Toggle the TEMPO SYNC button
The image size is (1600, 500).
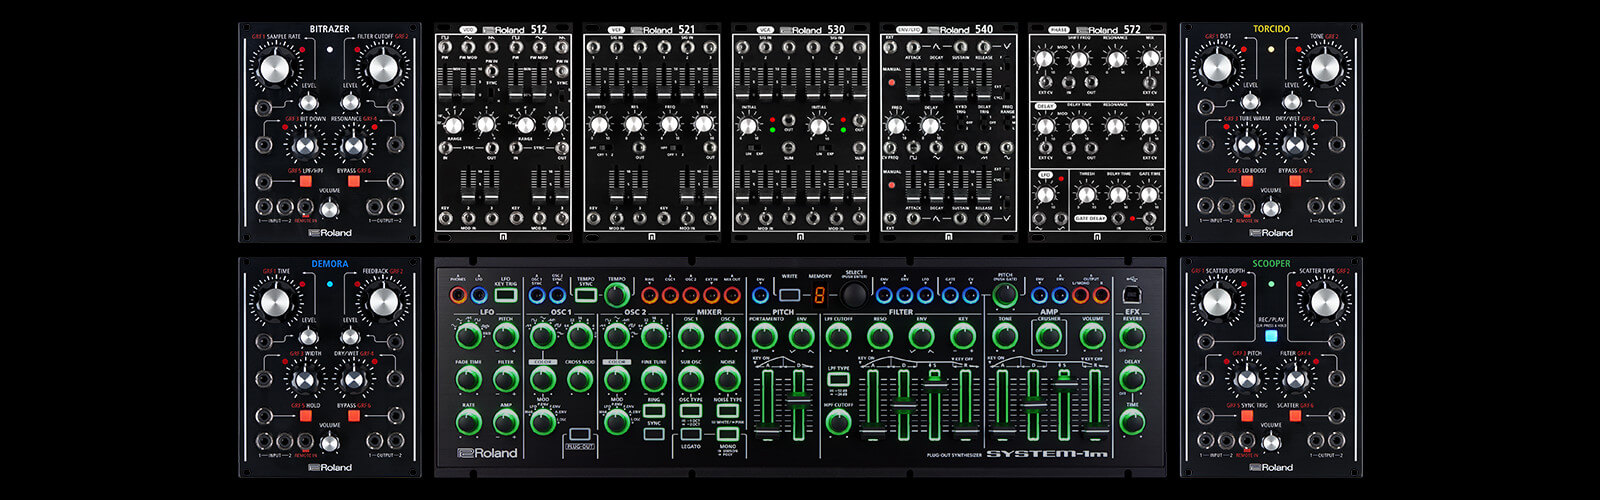tap(586, 294)
